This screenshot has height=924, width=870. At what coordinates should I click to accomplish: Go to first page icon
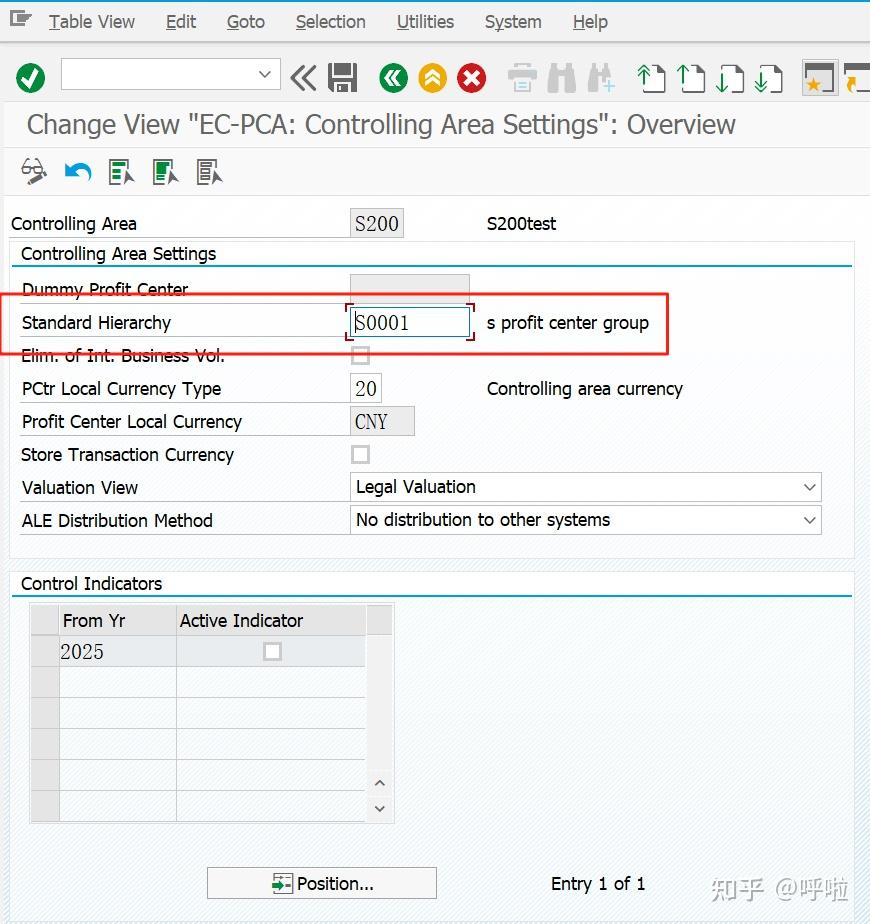point(651,78)
